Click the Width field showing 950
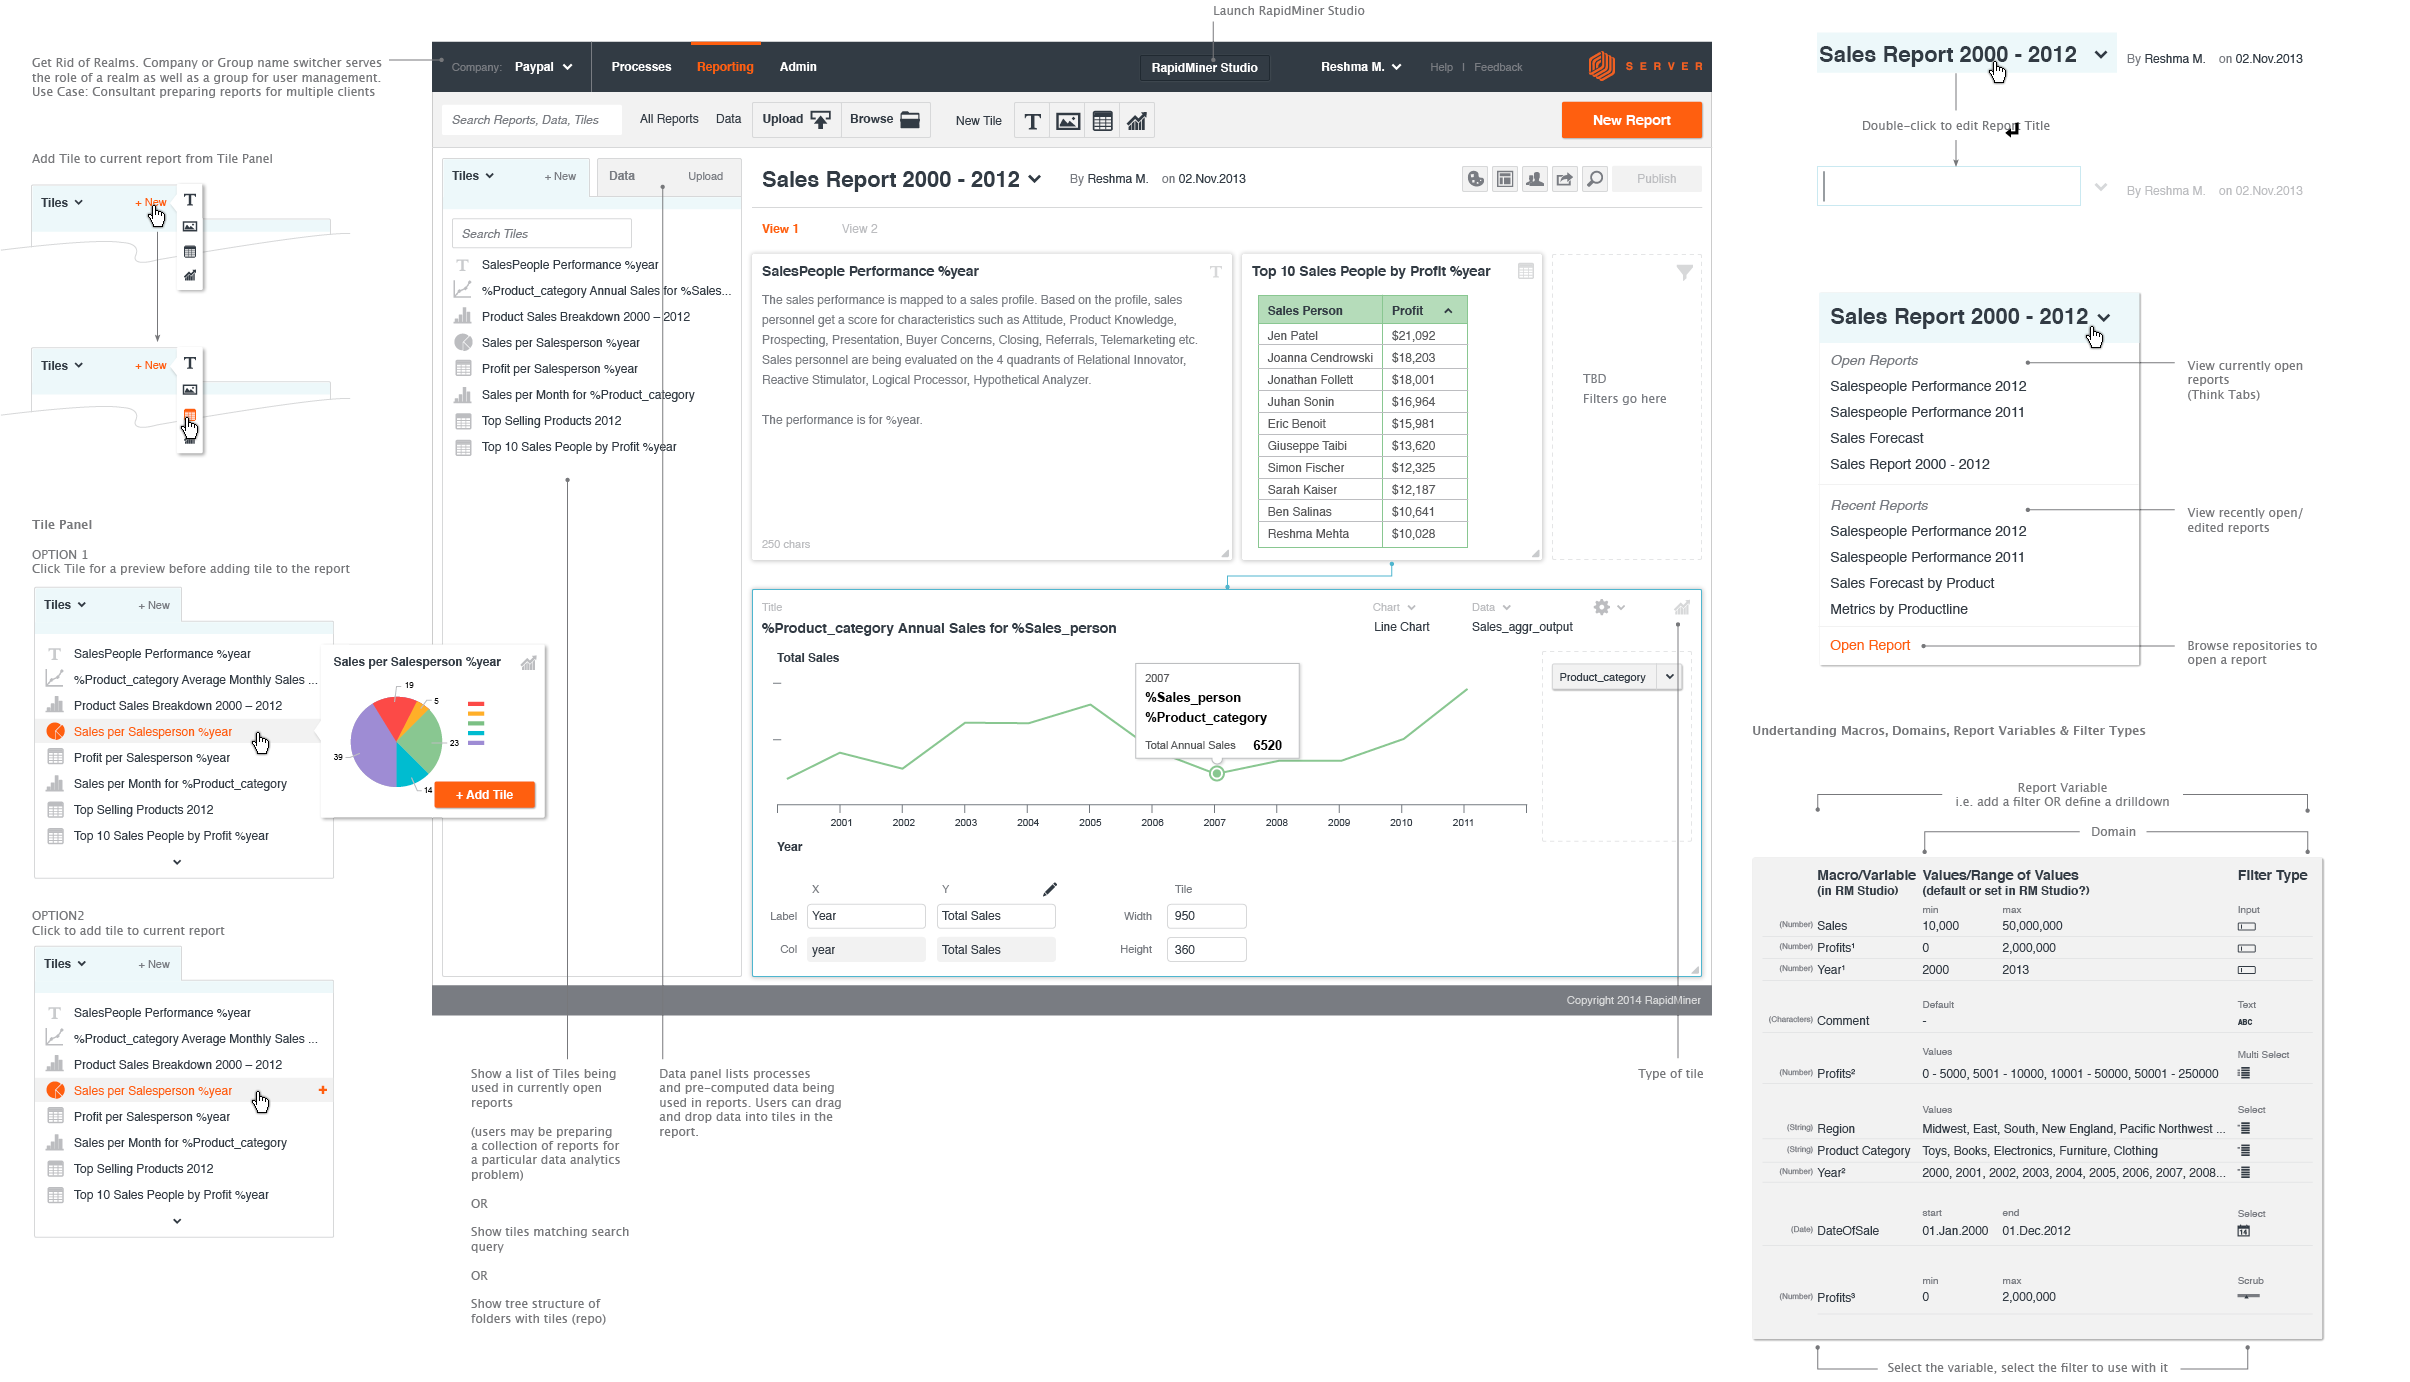Screen dimensions: 2410x1382 [1206, 916]
